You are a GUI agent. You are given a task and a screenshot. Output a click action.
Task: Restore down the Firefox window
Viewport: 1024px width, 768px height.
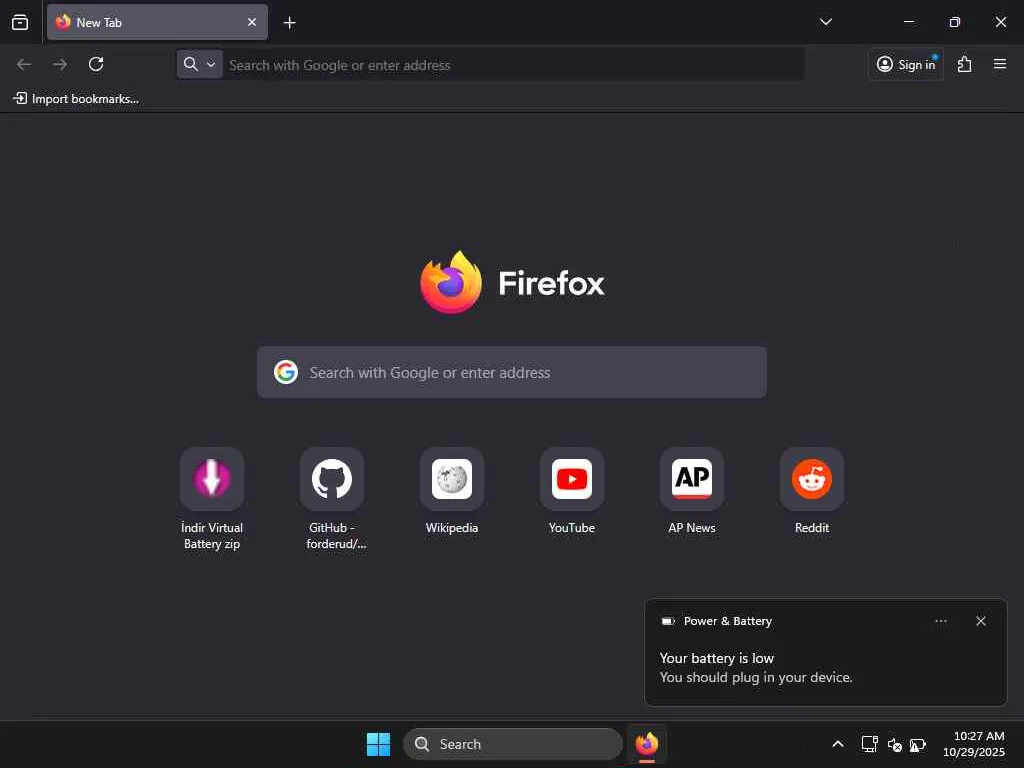pos(954,22)
